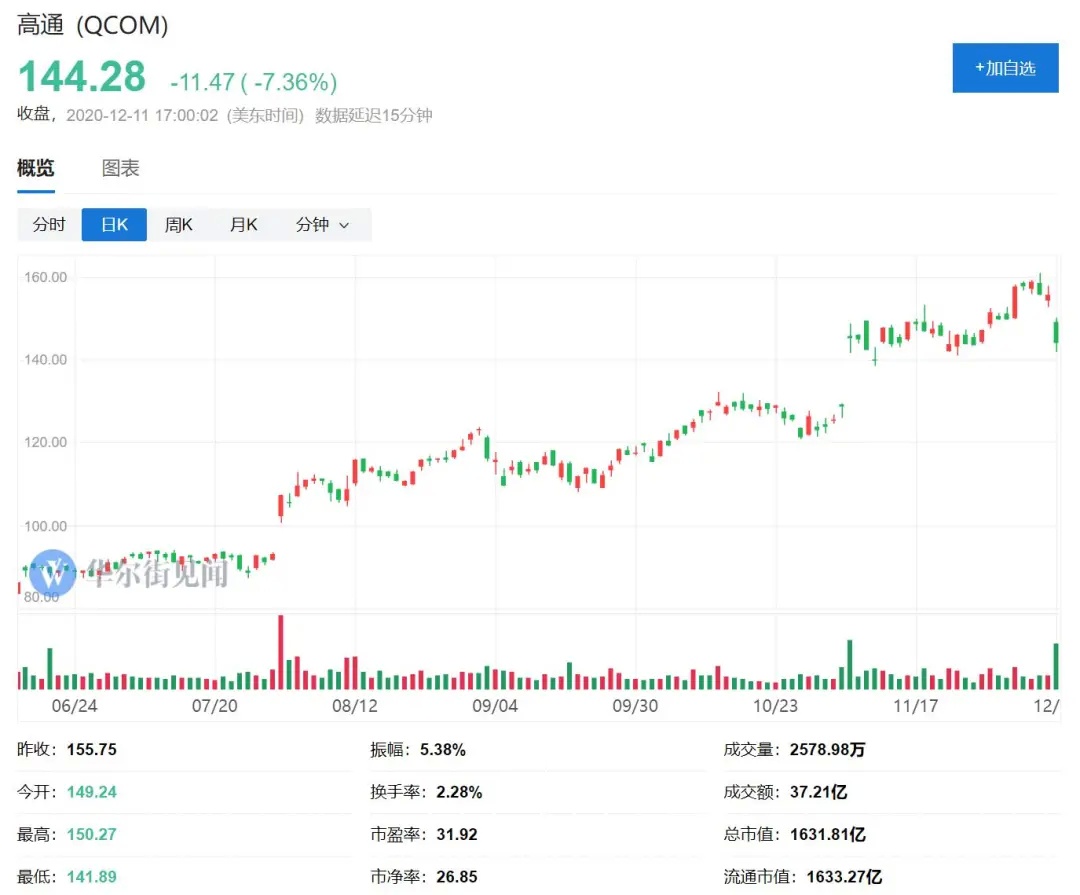Click the 160.00 price axis label
Viewport: 1080px width, 895px height.
[x=45, y=277]
